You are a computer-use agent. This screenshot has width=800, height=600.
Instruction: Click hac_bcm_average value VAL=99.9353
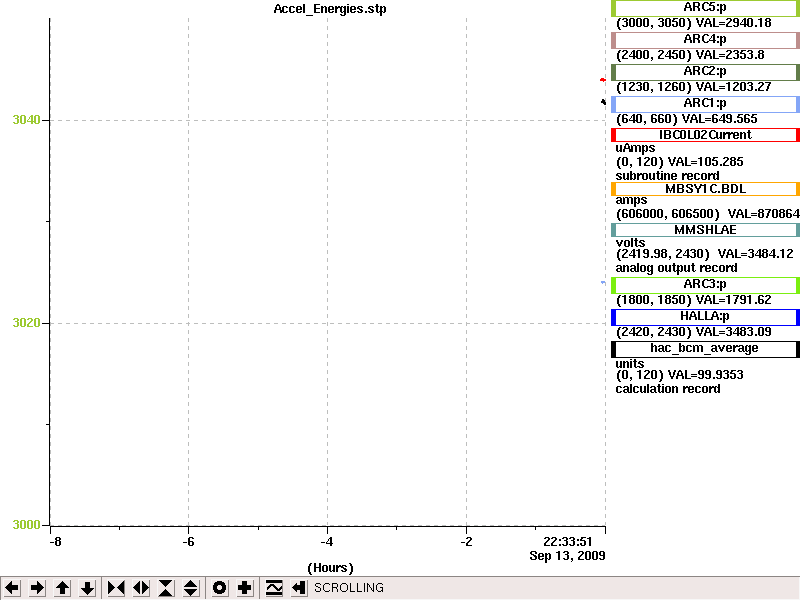coord(705,375)
